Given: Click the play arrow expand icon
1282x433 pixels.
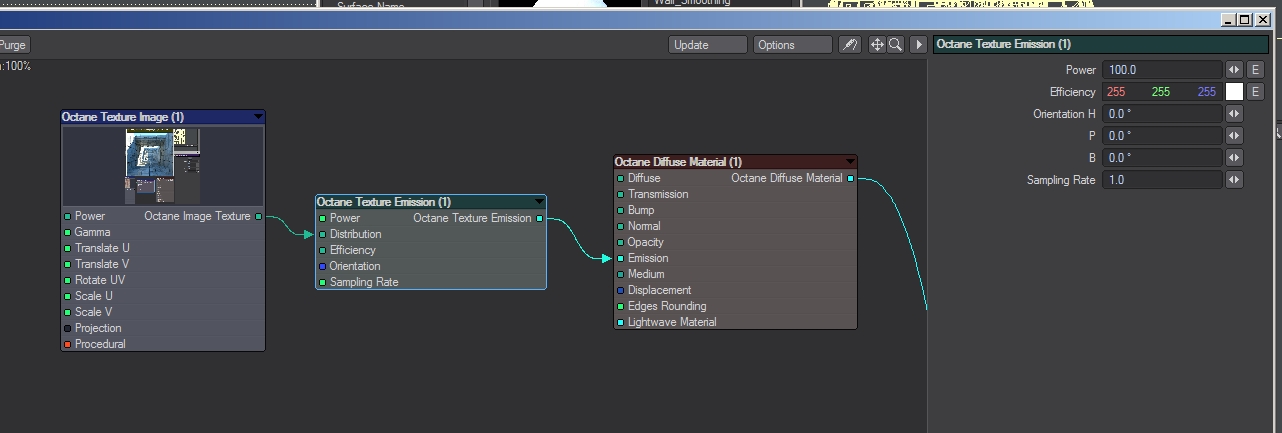Looking at the screenshot, I should [x=918, y=45].
